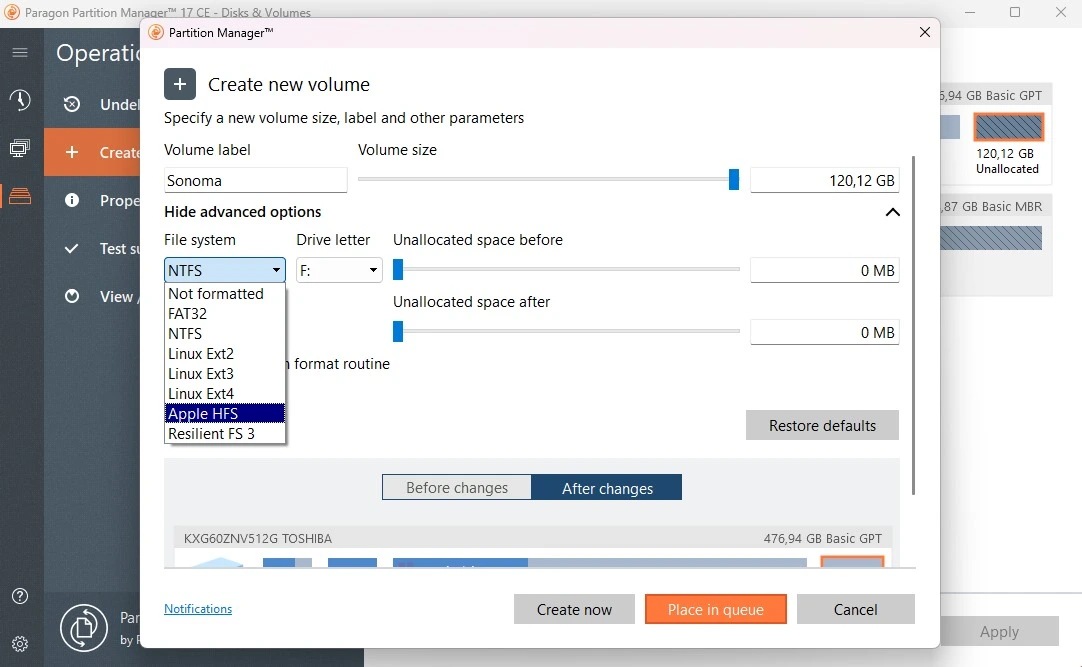Click the Undelete operation icon
1082x667 pixels.
pos(72,104)
